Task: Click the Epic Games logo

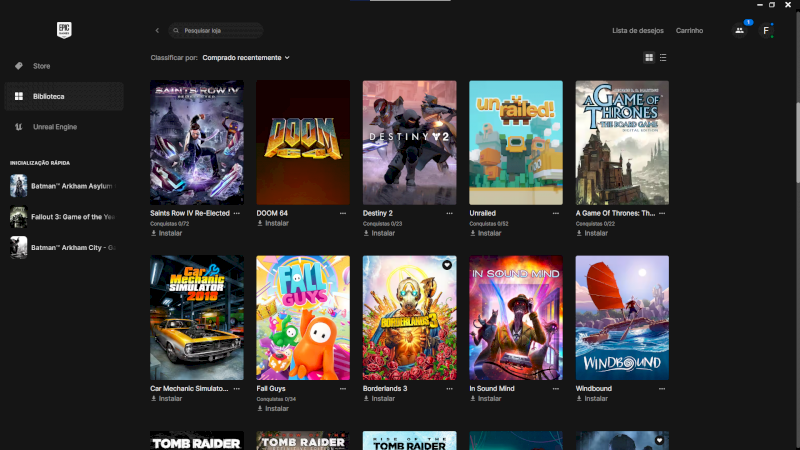Action: pyautogui.click(x=64, y=30)
